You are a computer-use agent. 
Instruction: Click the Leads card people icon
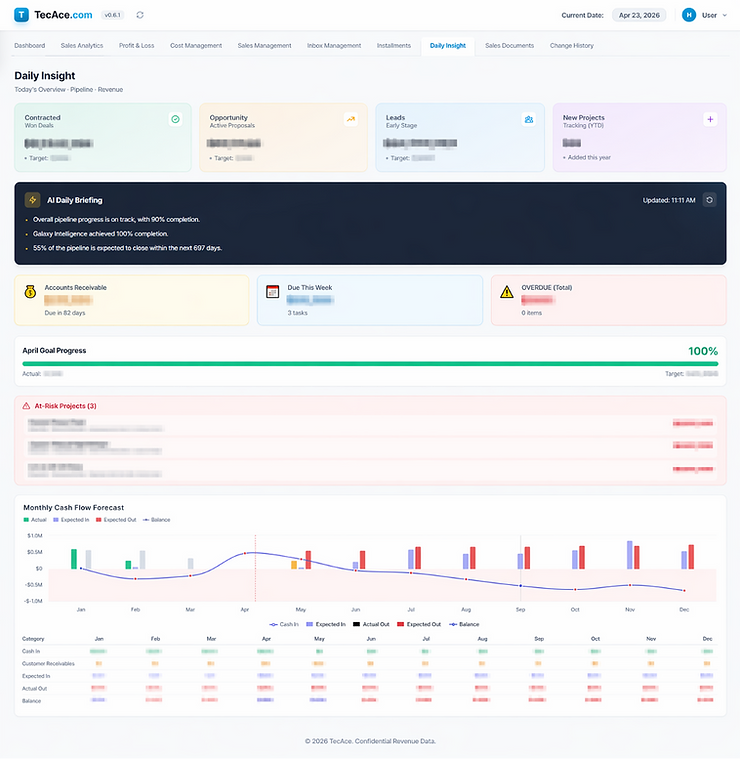[529, 119]
